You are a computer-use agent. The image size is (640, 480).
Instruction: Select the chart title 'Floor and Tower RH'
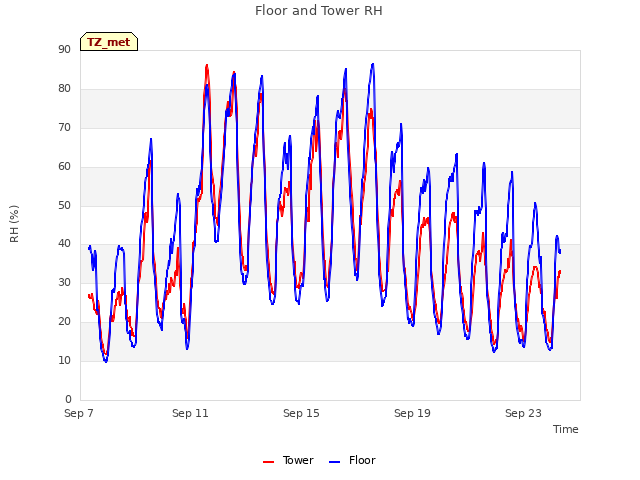(319, 10)
